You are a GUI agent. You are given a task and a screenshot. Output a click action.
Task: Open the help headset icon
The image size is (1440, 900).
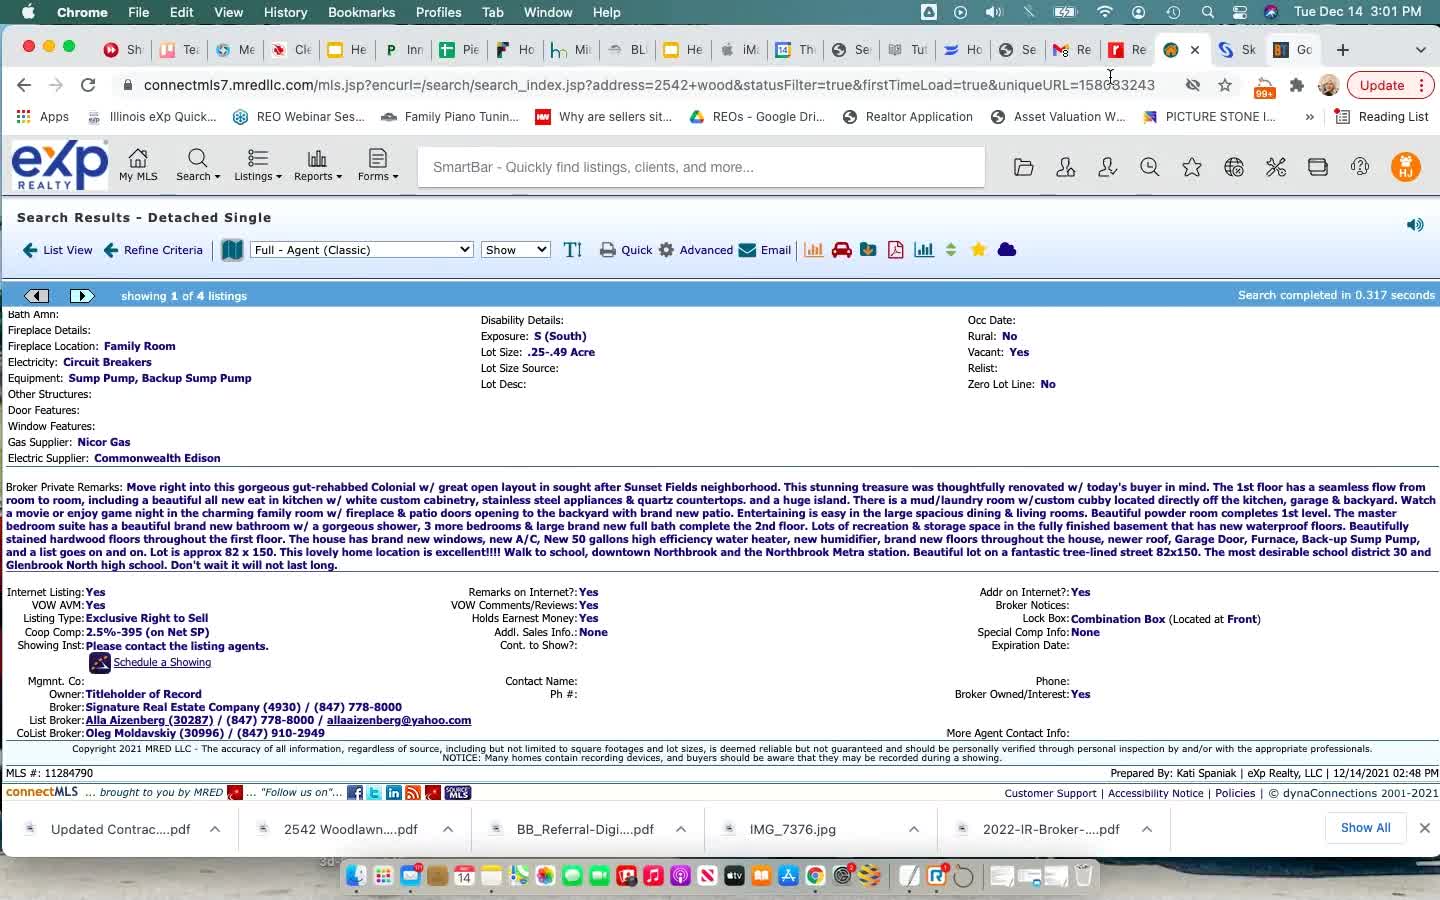[1360, 168]
